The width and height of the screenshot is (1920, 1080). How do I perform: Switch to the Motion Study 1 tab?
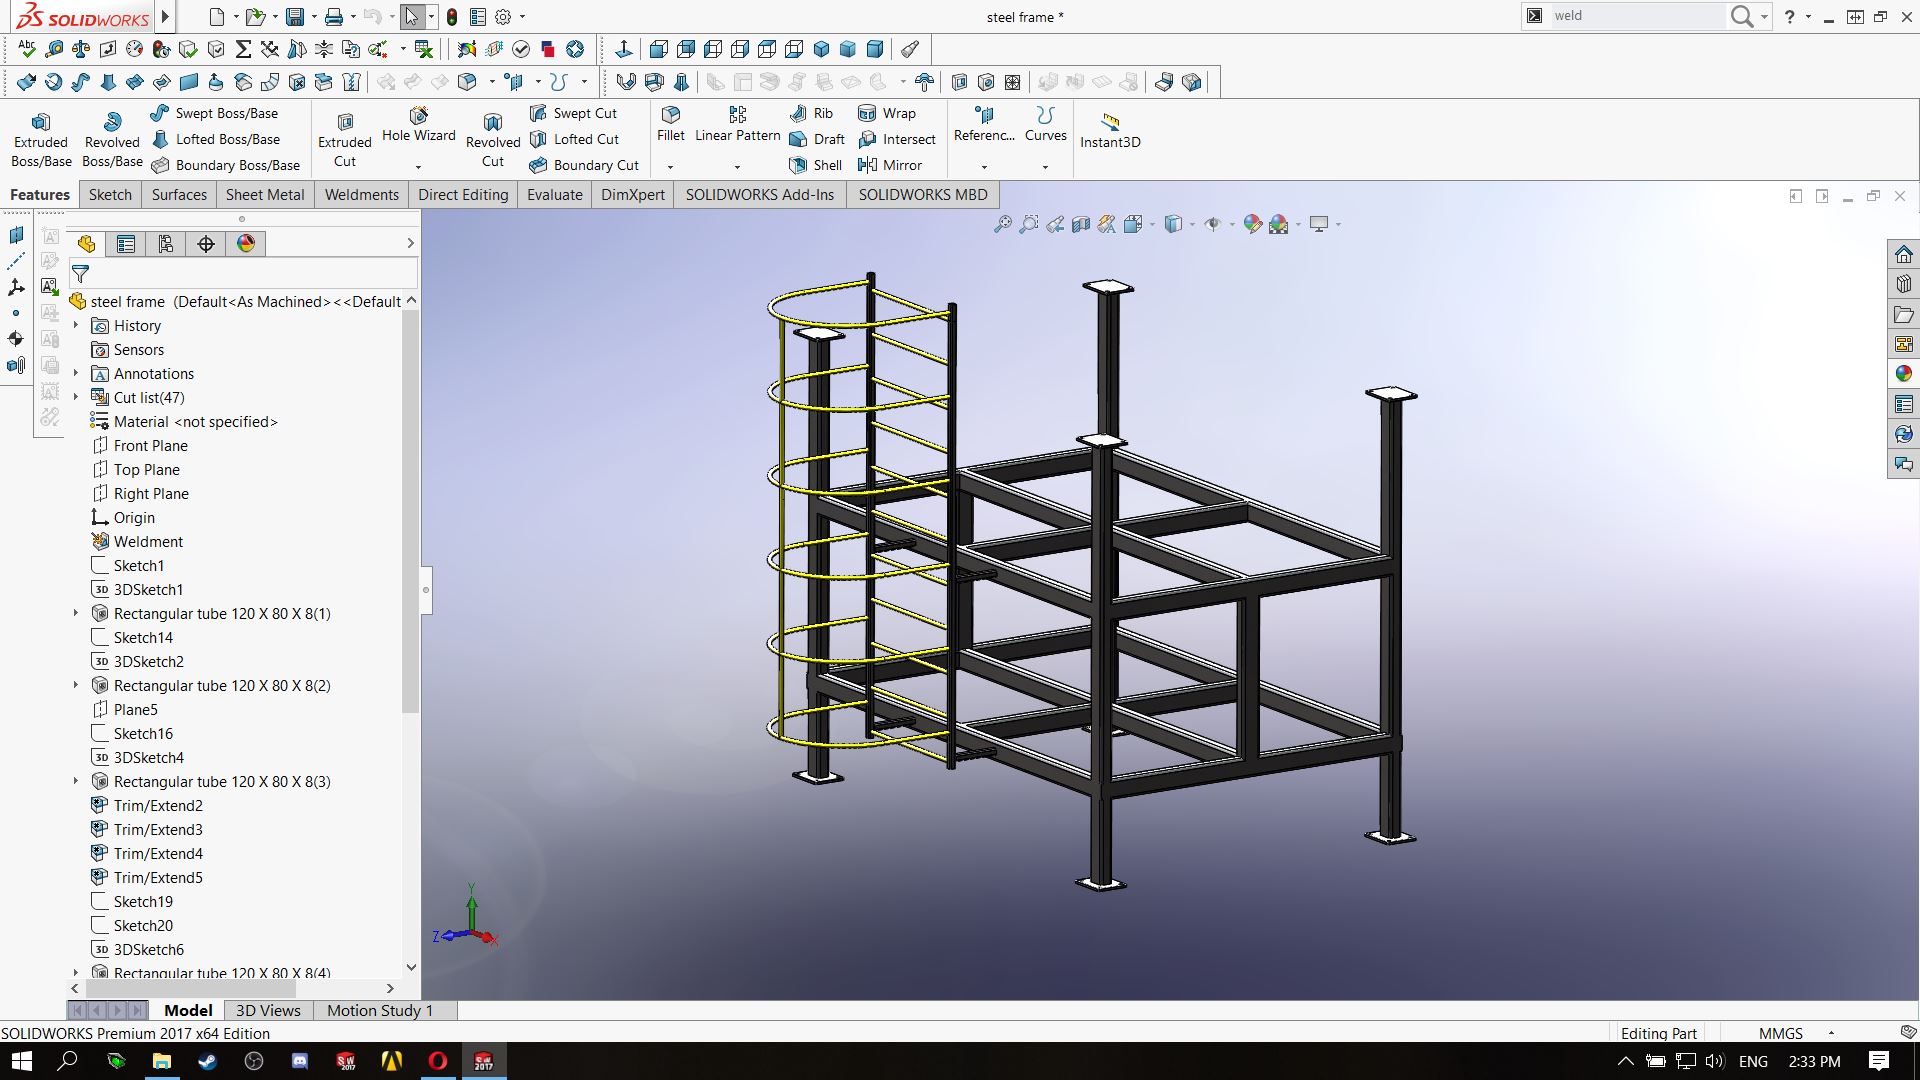click(379, 1010)
